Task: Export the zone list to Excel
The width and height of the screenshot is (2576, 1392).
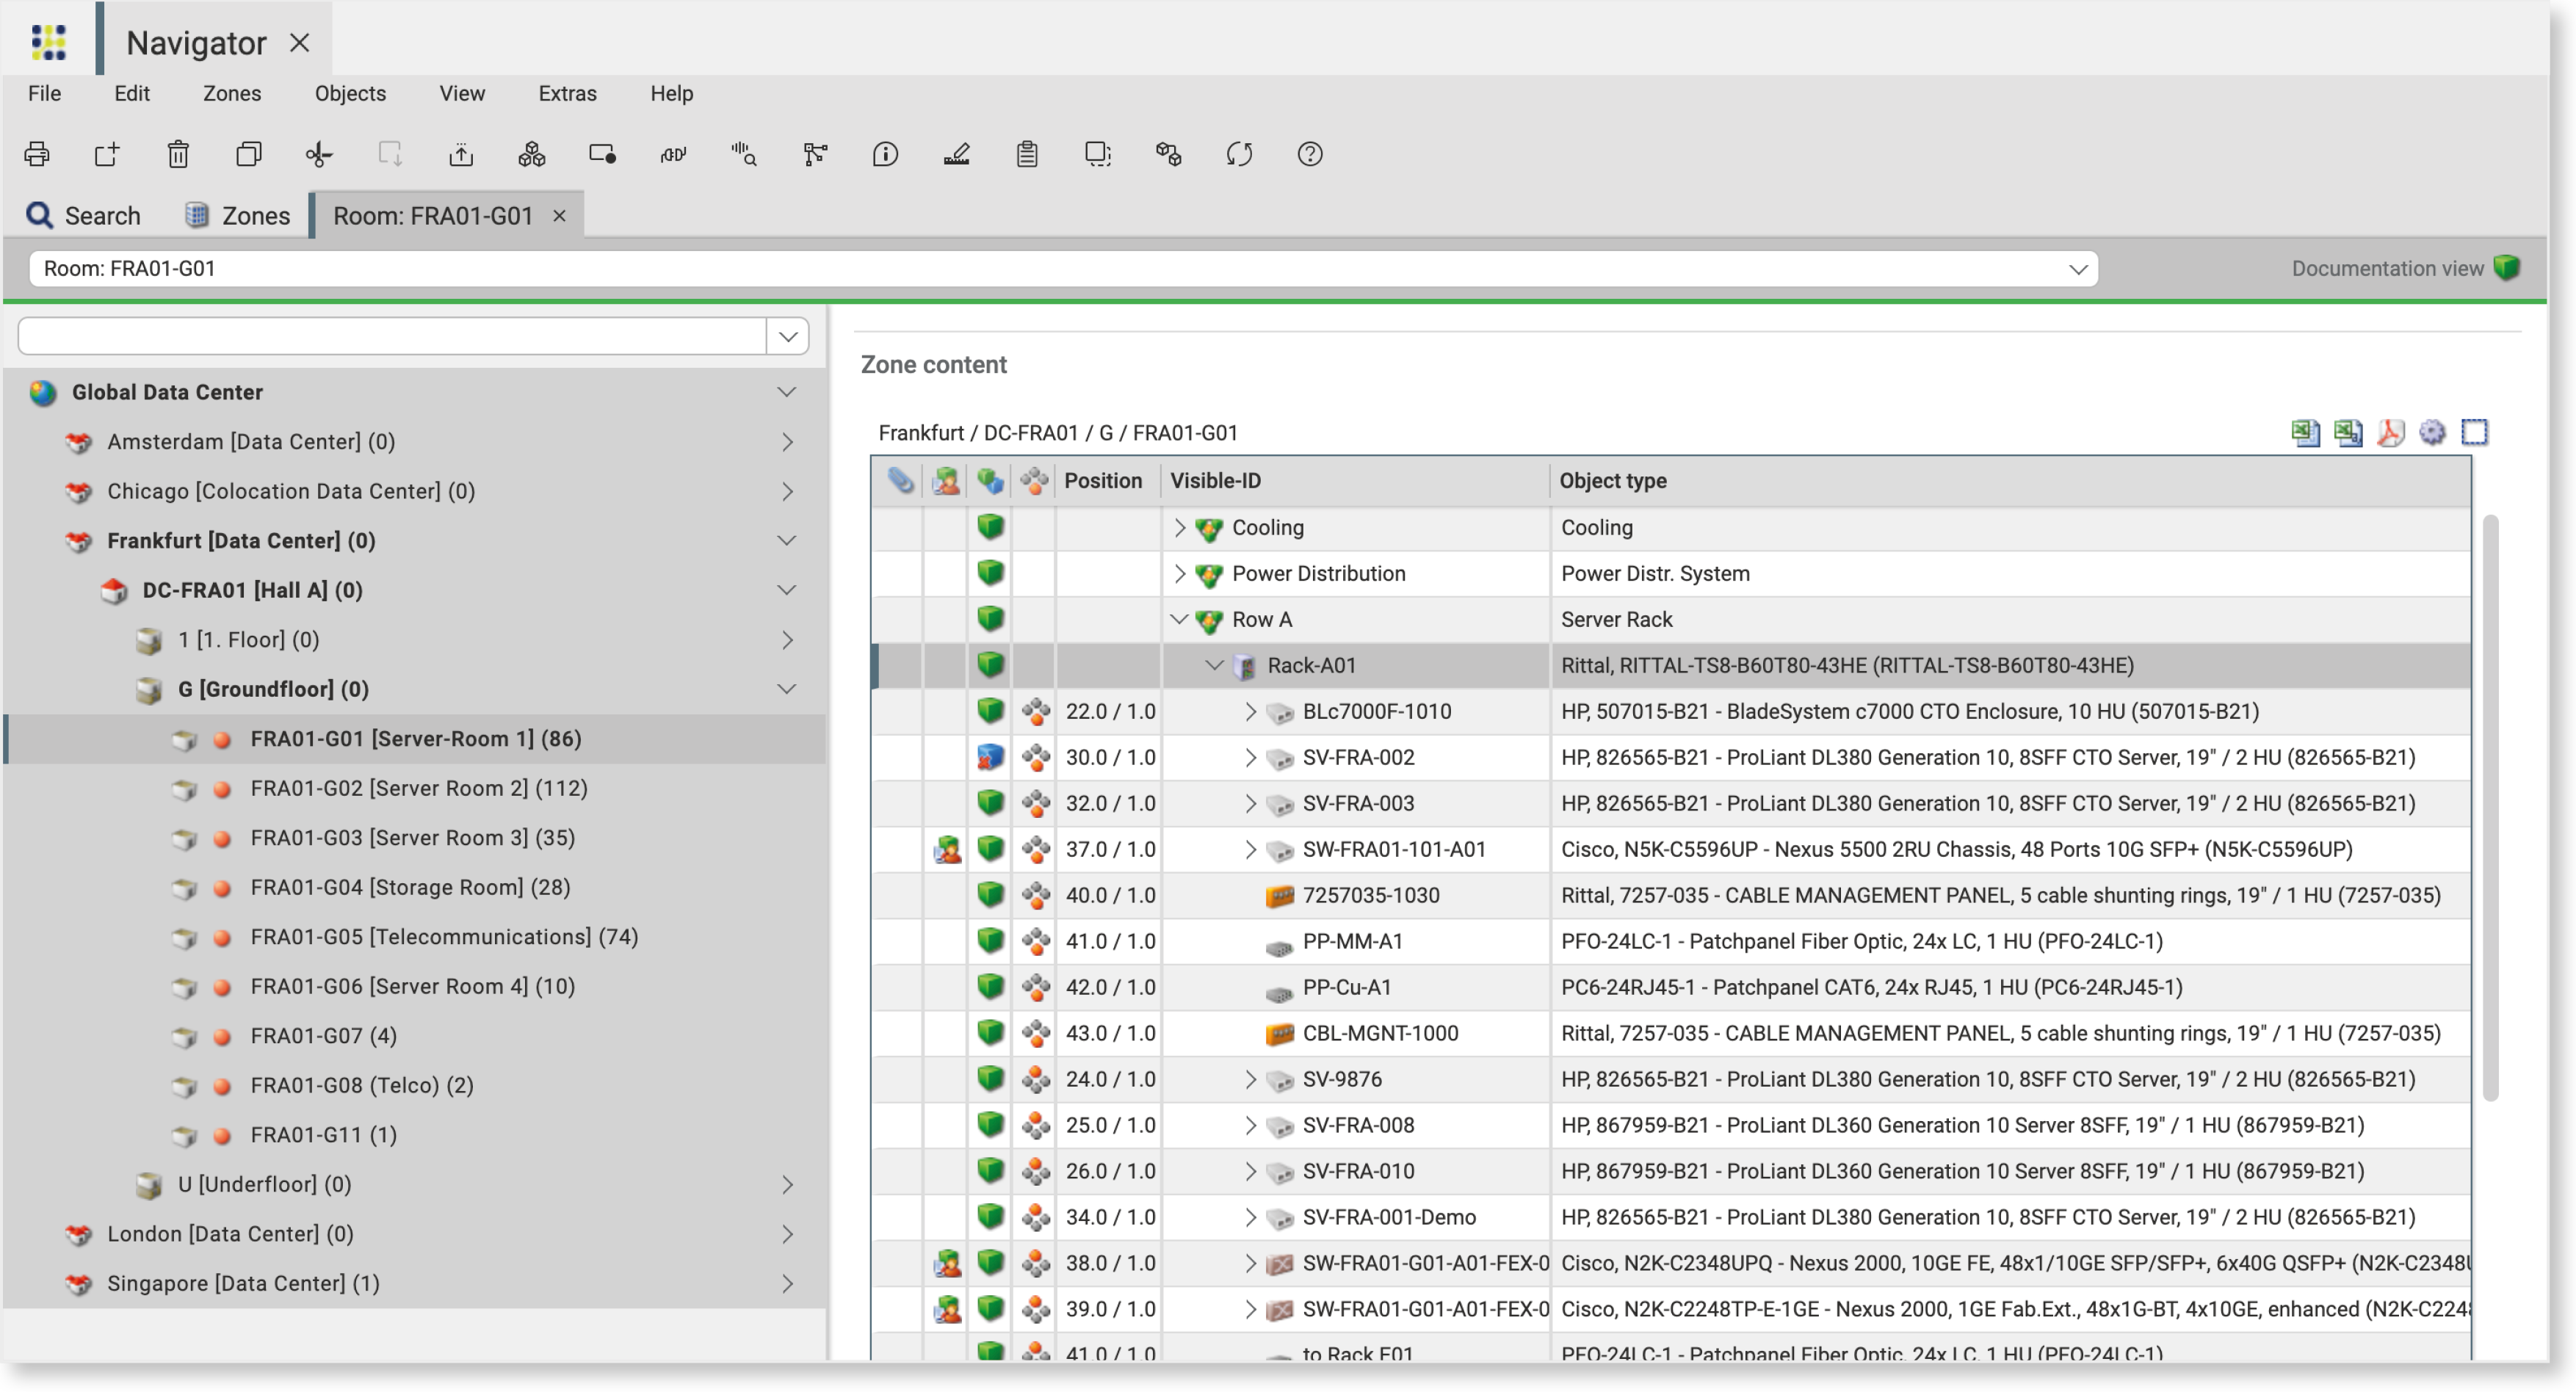Action: 2305,432
